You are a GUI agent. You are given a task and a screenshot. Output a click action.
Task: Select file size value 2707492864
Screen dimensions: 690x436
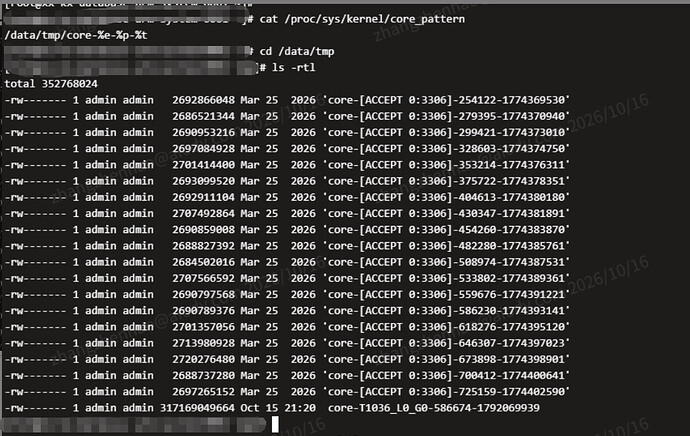point(203,213)
